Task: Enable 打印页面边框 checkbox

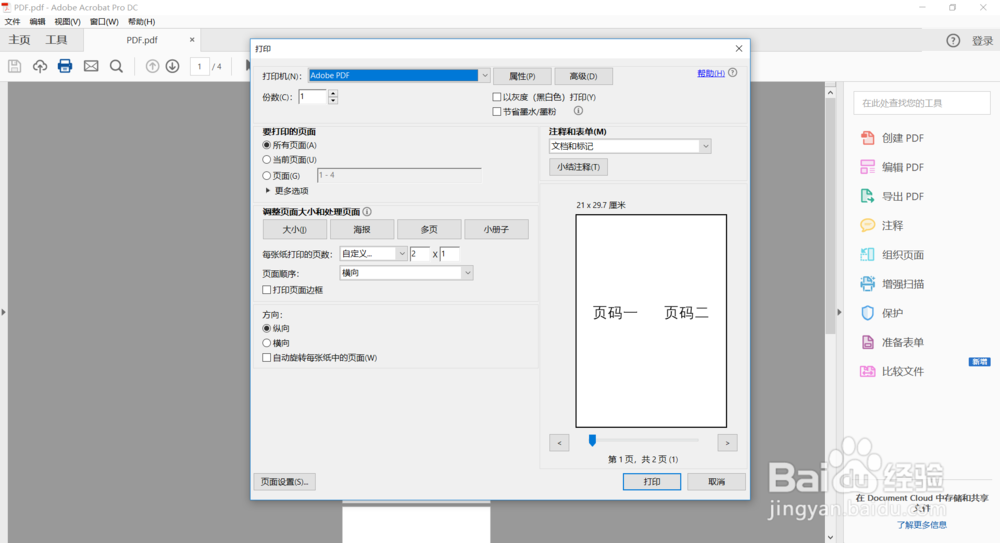Action: tap(267, 290)
